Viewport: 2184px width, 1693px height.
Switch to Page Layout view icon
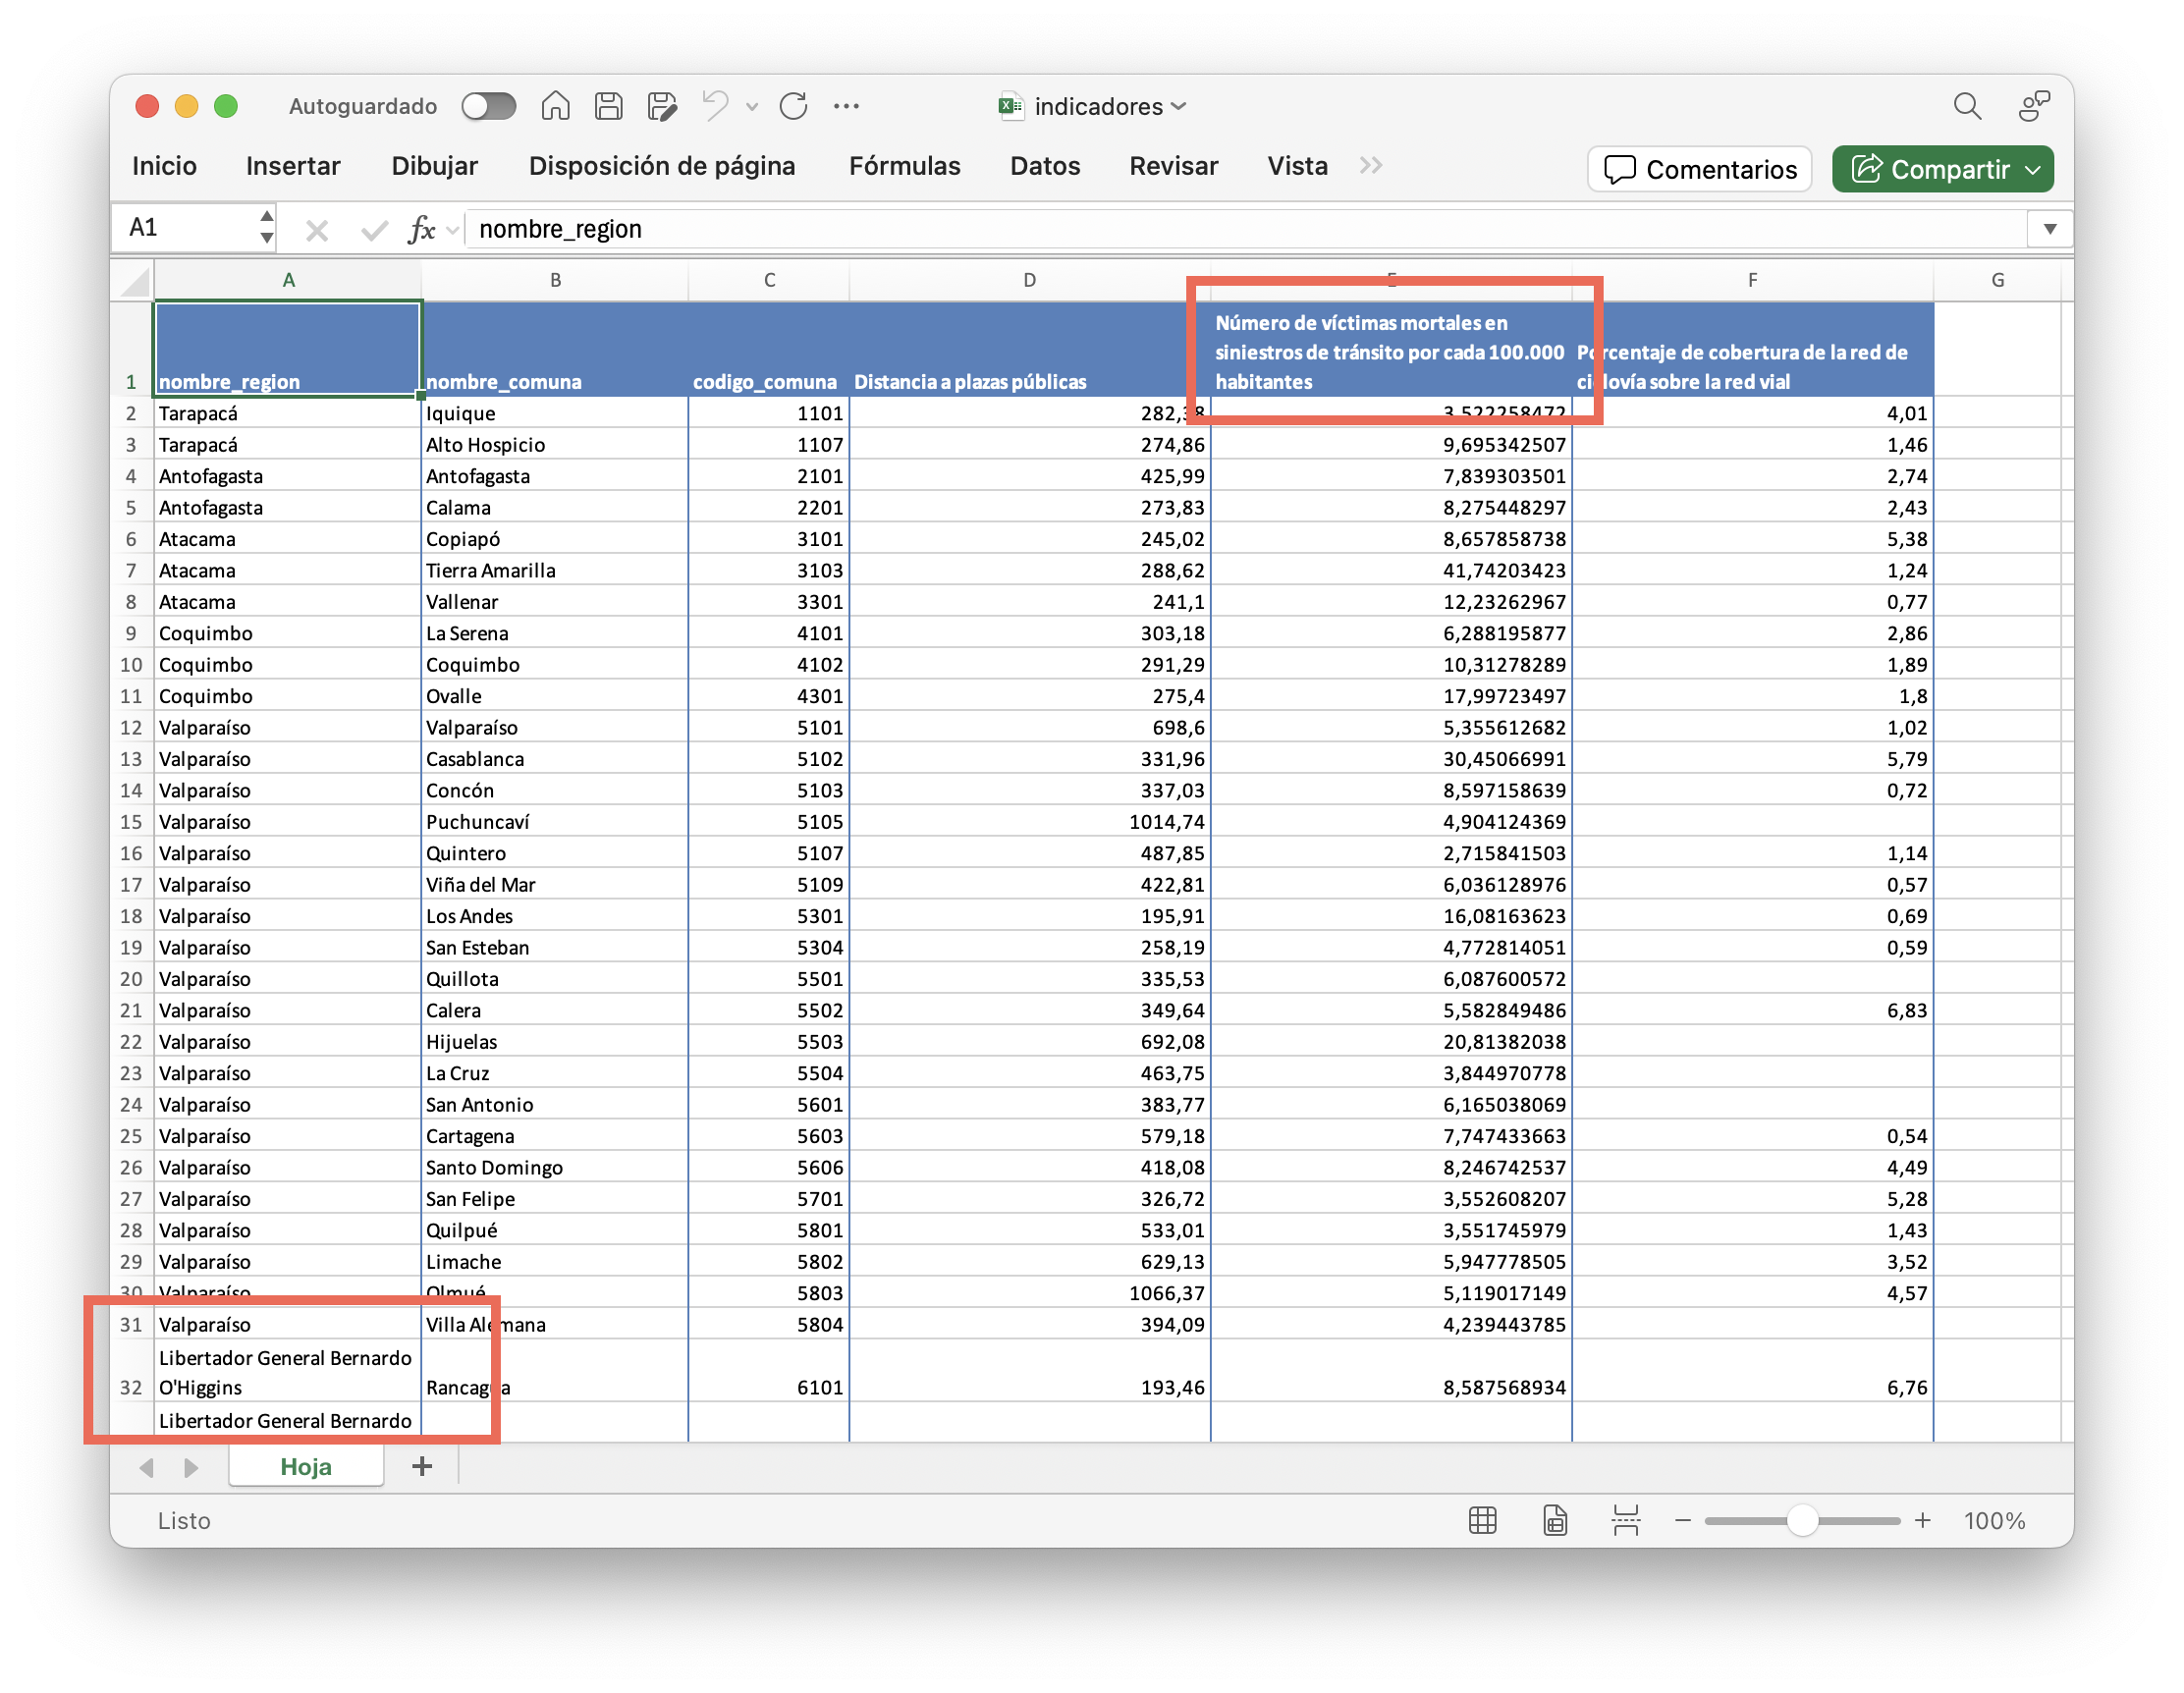point(1554,1520)
